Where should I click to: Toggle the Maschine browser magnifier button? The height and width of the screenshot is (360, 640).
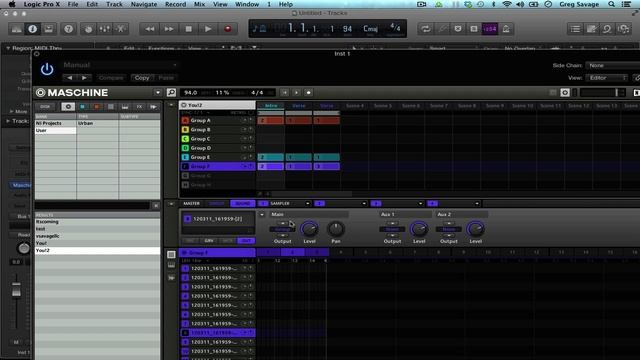(171, 93)
